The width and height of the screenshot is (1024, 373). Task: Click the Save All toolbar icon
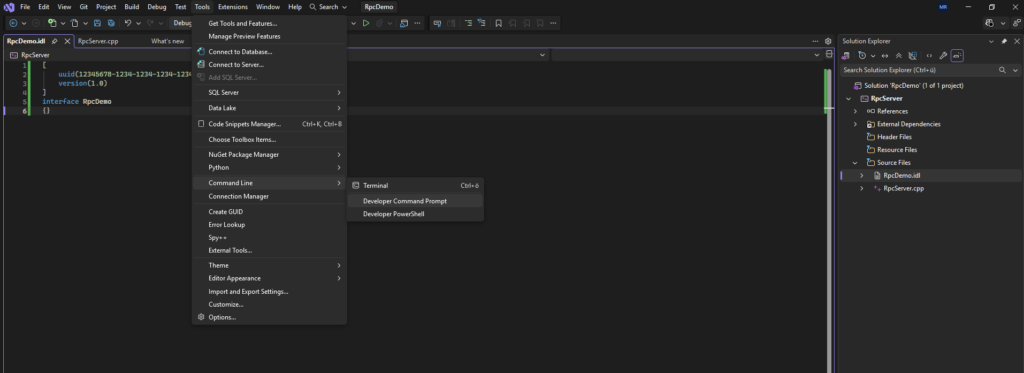pos(111,23)
